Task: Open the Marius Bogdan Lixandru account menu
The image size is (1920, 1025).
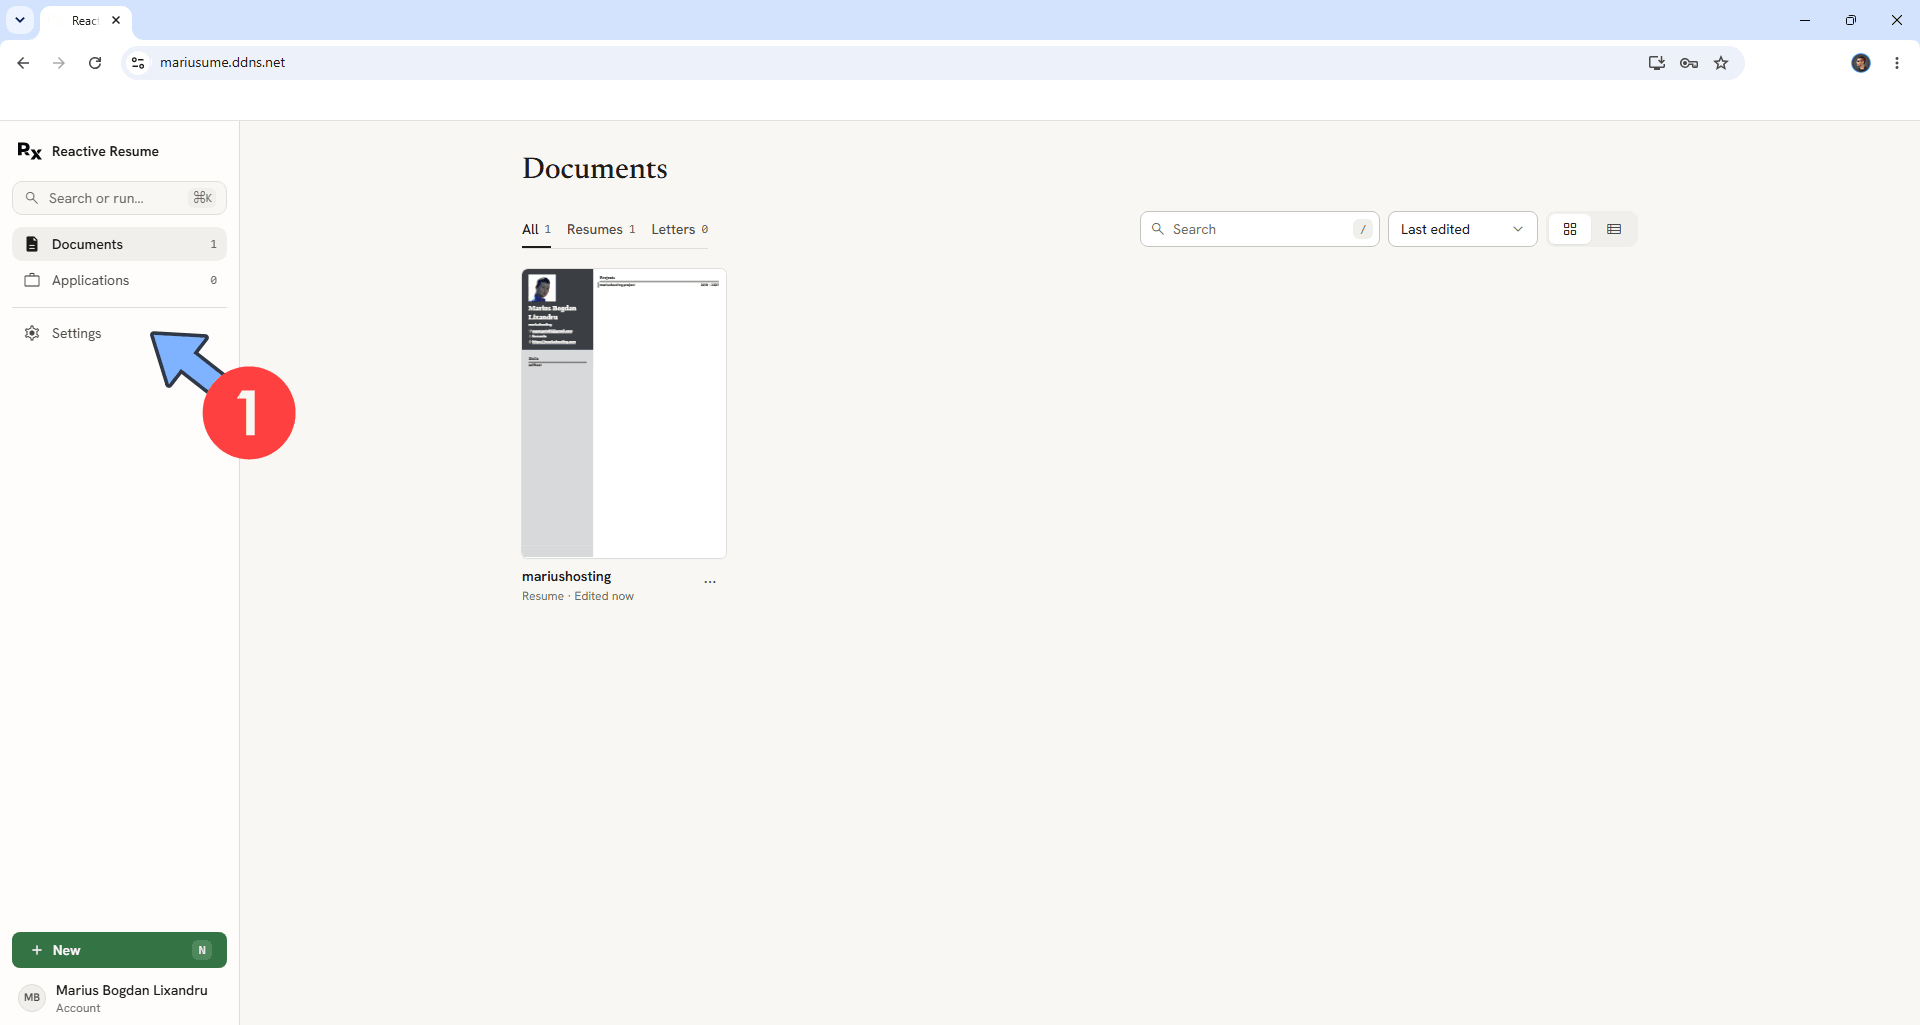Action: [x=119, y=998]
